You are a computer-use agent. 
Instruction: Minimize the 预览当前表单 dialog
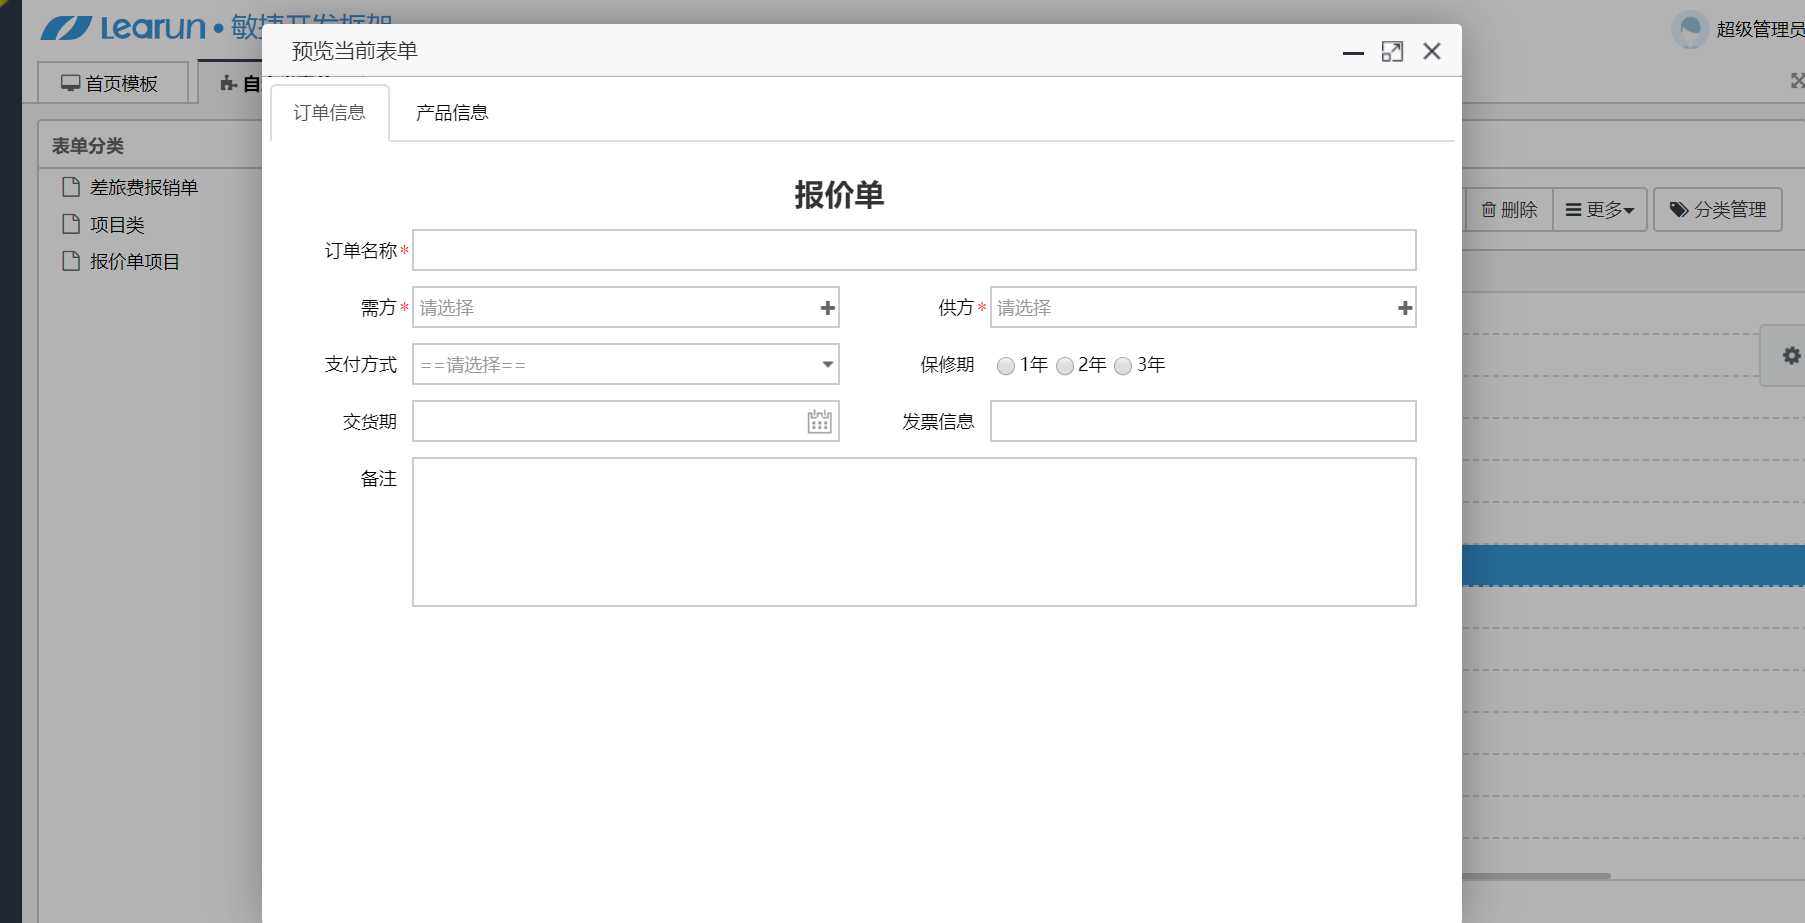coord(1353,52)
